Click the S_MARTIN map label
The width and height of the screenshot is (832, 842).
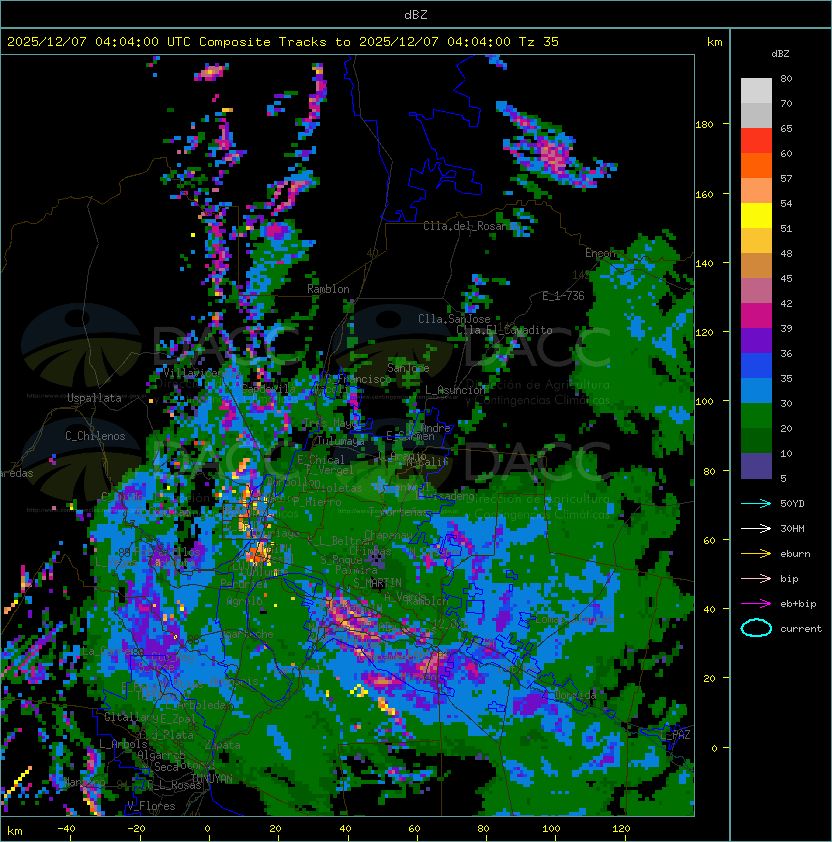coord(377,582)
